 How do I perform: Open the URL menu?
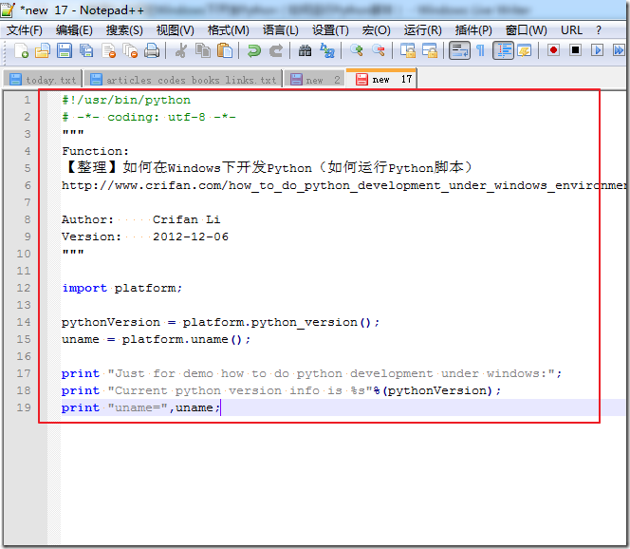tap(571, 31)
